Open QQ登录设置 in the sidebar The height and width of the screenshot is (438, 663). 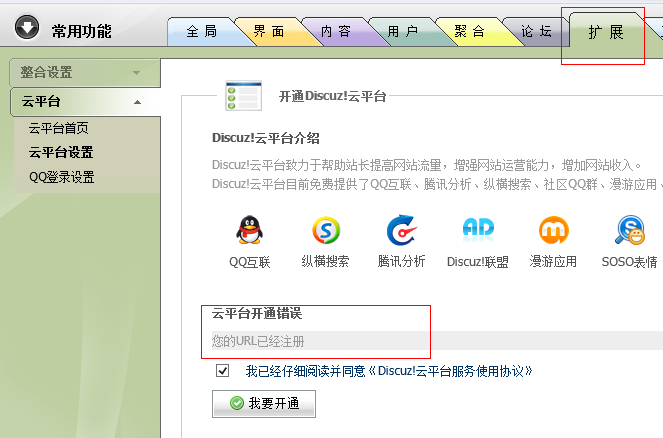click(x=62, y=177)
